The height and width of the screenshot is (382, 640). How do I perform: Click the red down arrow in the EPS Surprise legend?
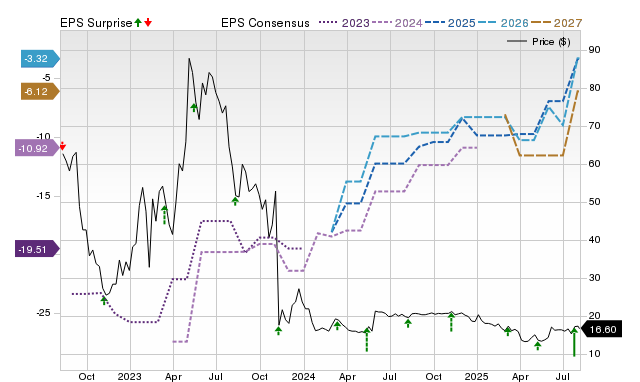click(148, 23)
